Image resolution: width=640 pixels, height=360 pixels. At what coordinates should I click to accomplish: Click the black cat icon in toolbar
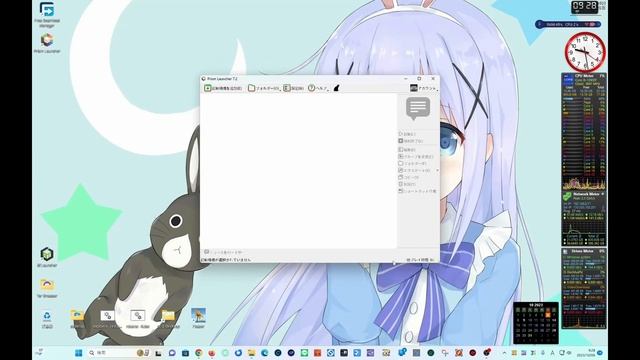coord(337,88)
